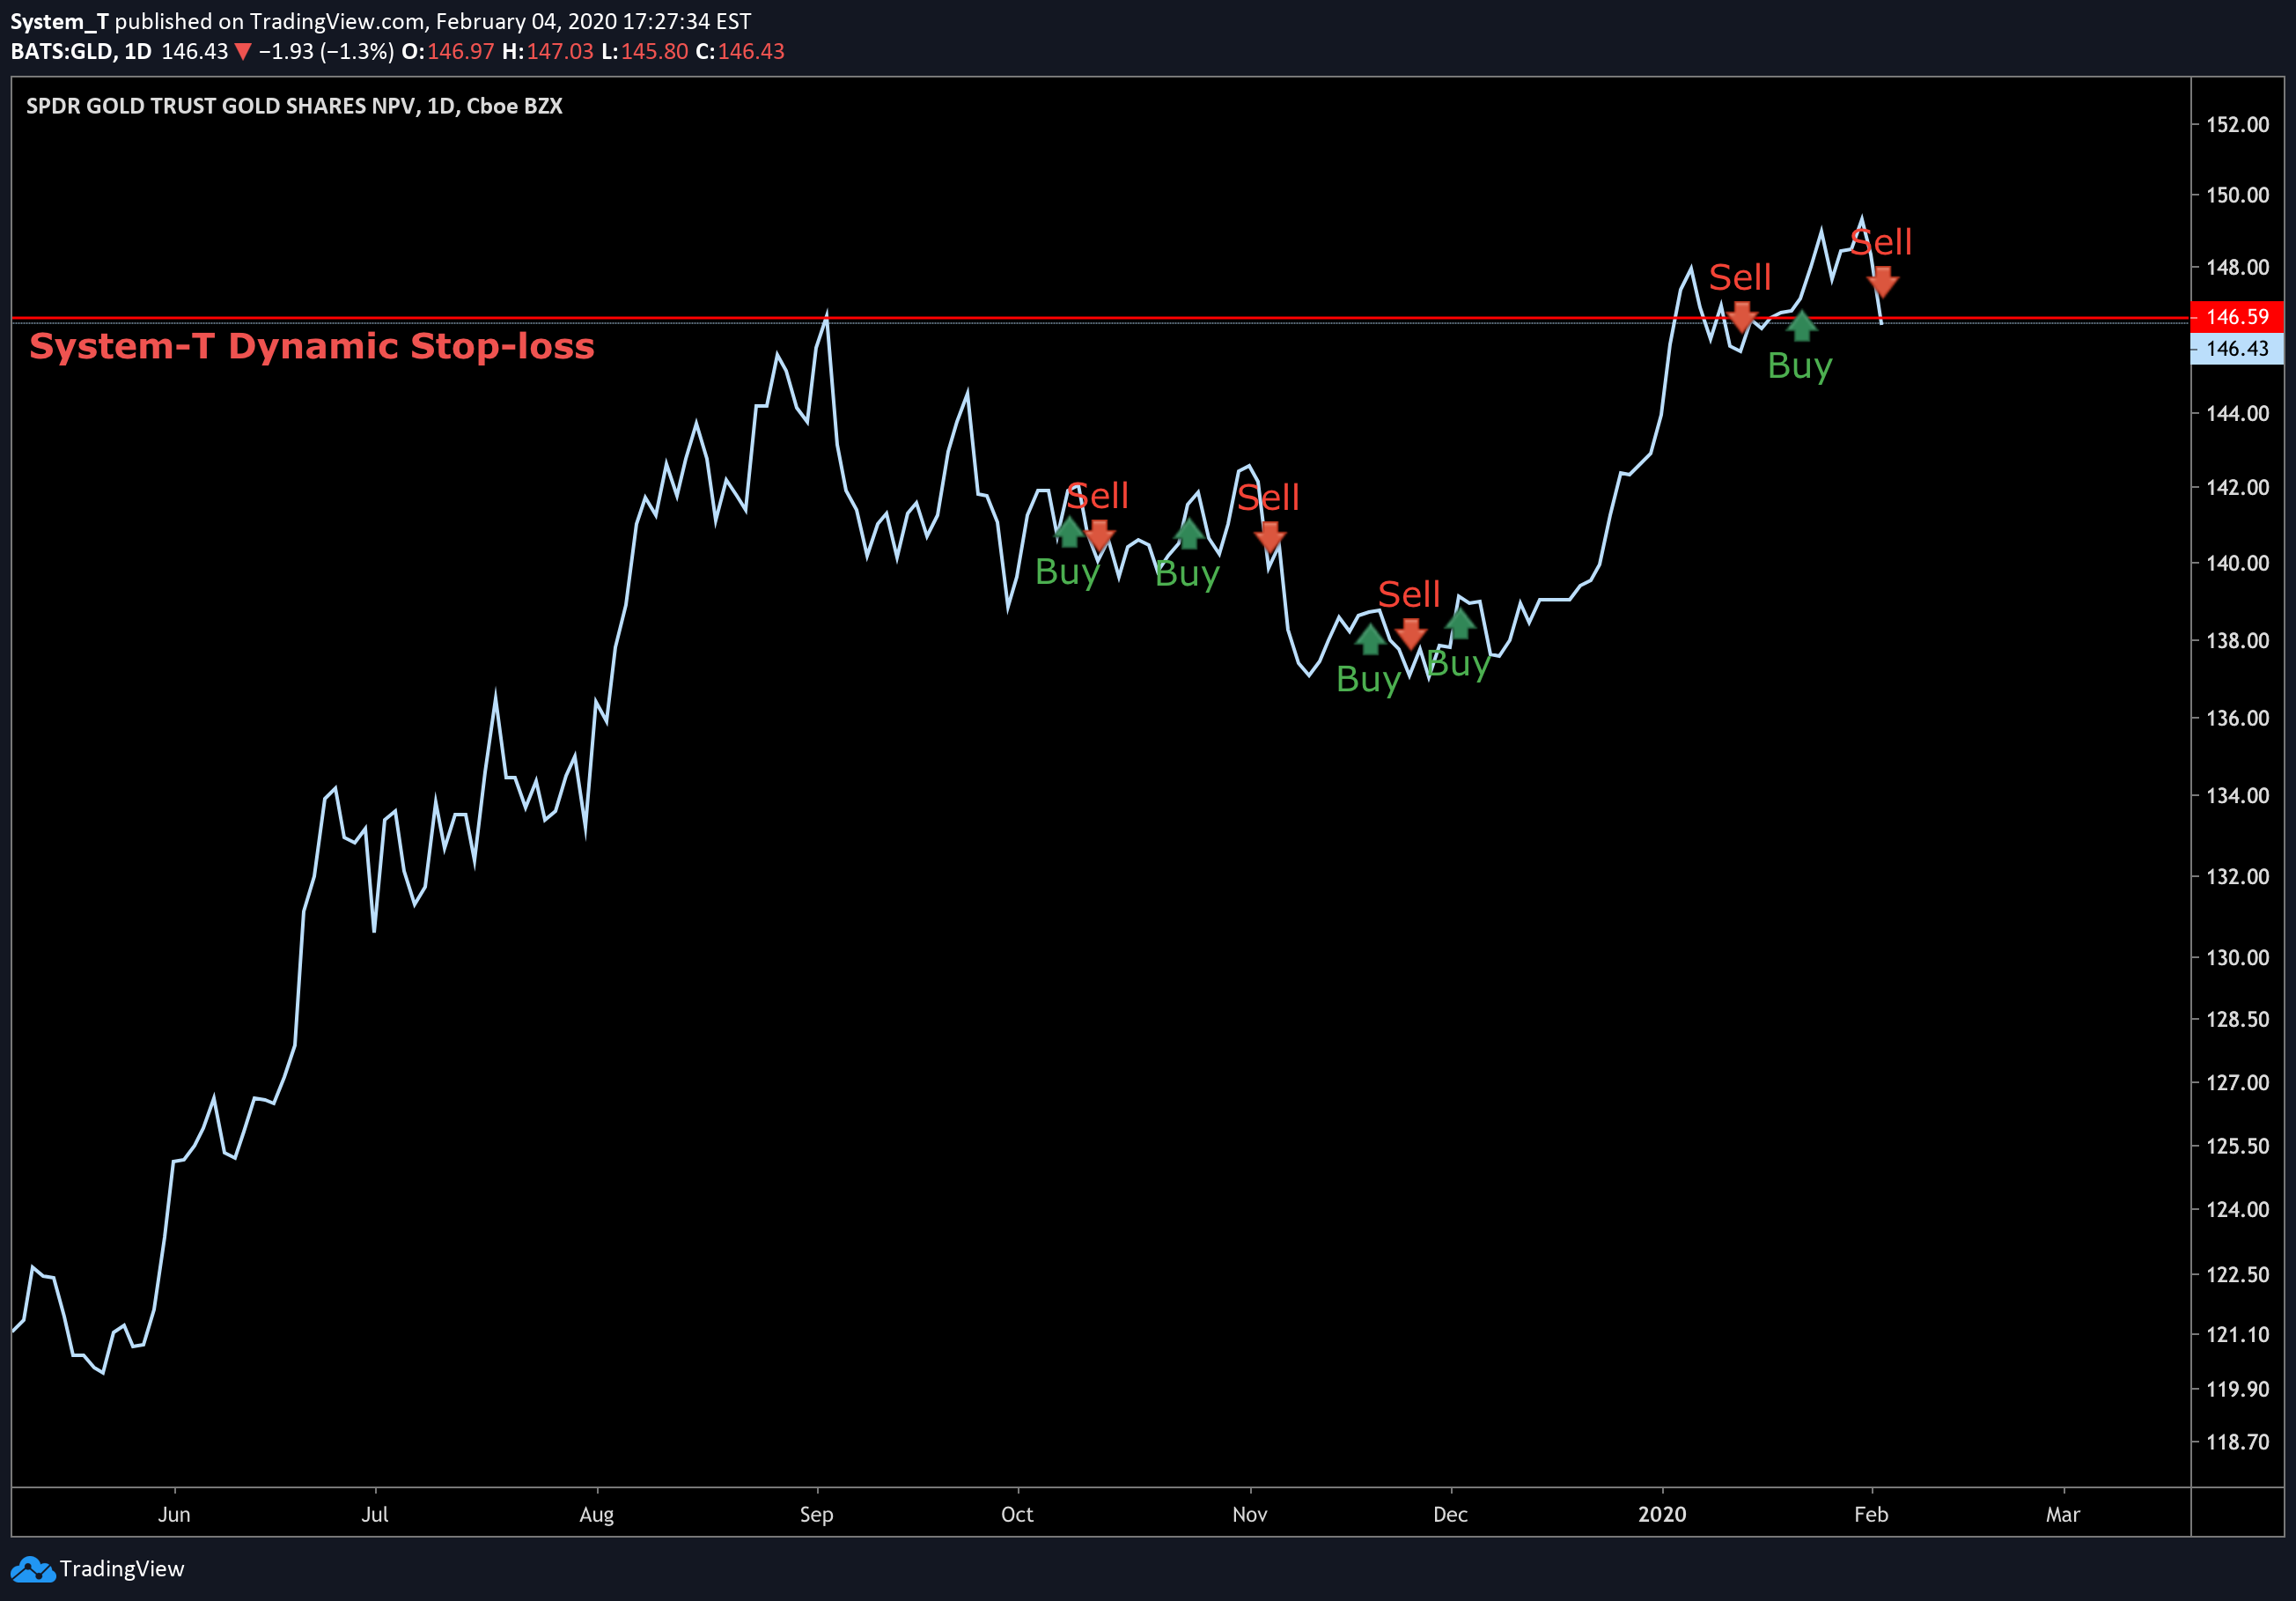Click the 148.00 price axis label
This screenshot has width=2296, height=1601.
pos(2238,267)
